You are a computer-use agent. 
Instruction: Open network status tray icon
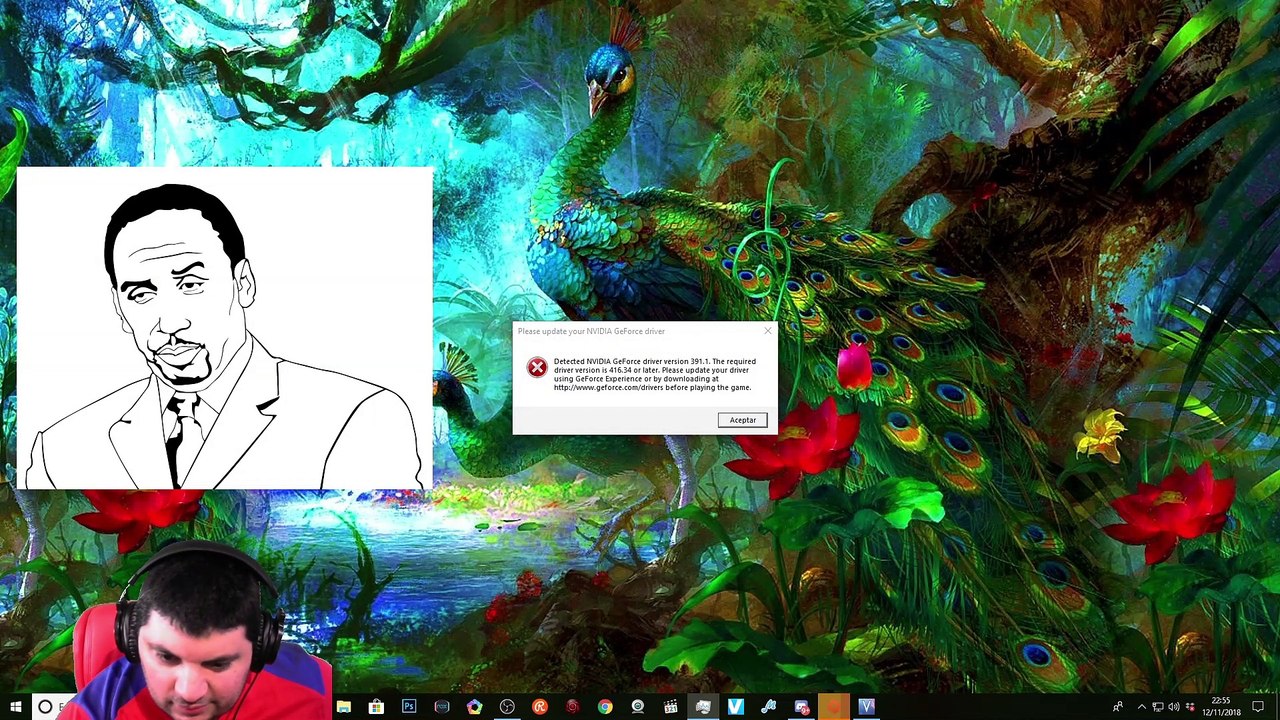coord(1158,707)
